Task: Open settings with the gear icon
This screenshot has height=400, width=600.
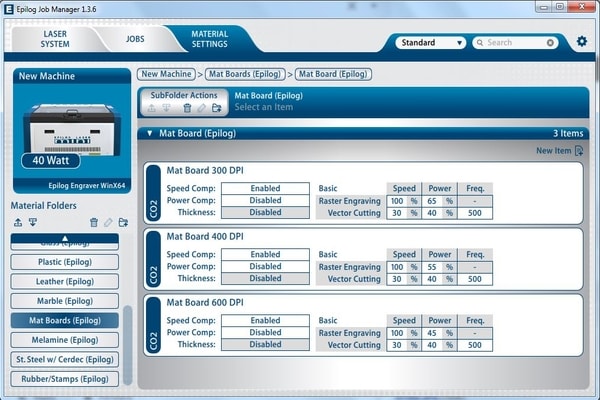Action: (x=582, y=41)
